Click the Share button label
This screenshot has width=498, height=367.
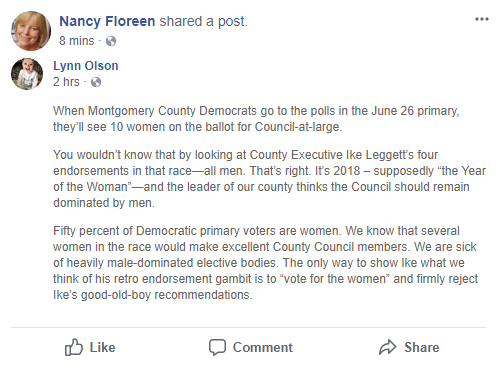tap(422, 347)
